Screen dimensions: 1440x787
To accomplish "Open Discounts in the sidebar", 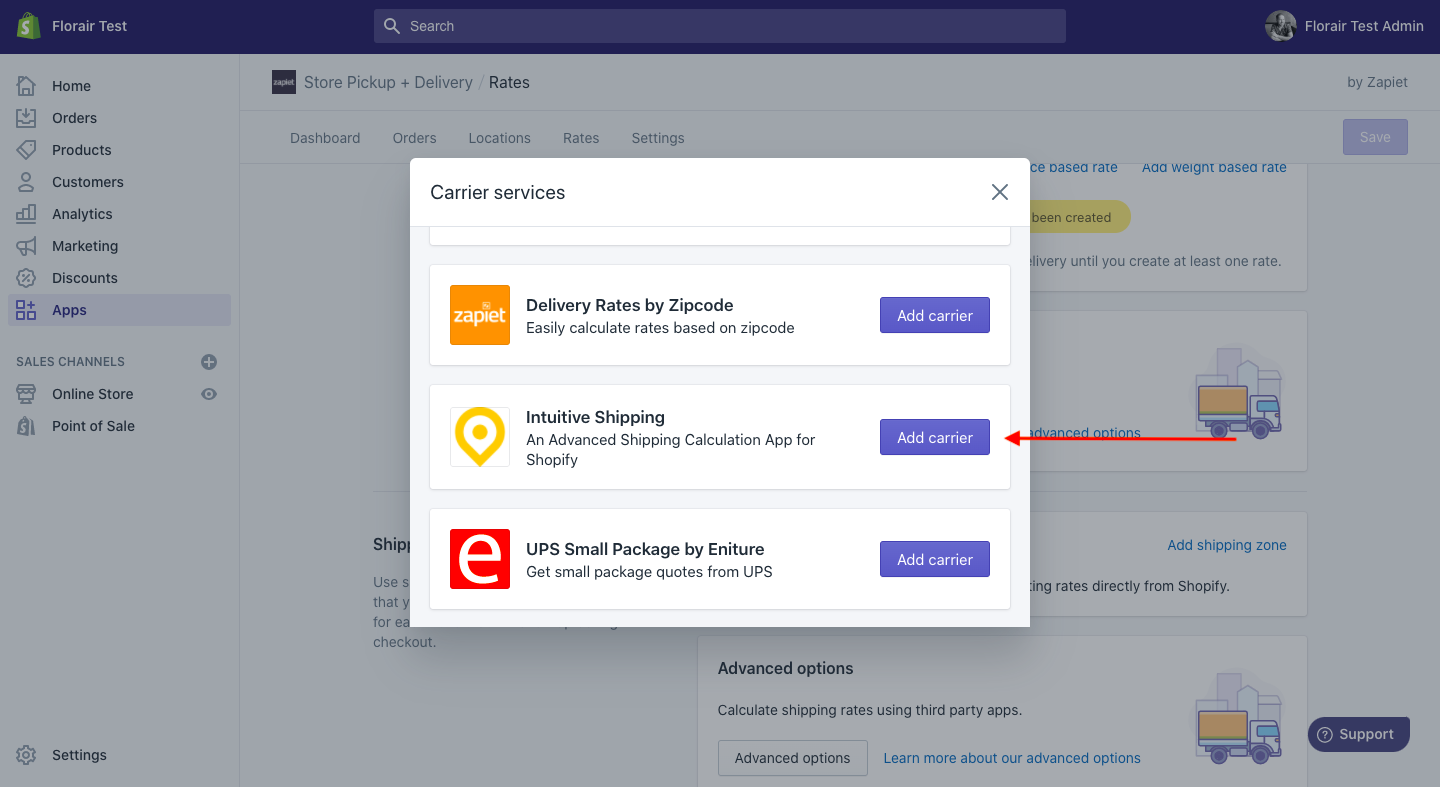I will click(85, 278).
